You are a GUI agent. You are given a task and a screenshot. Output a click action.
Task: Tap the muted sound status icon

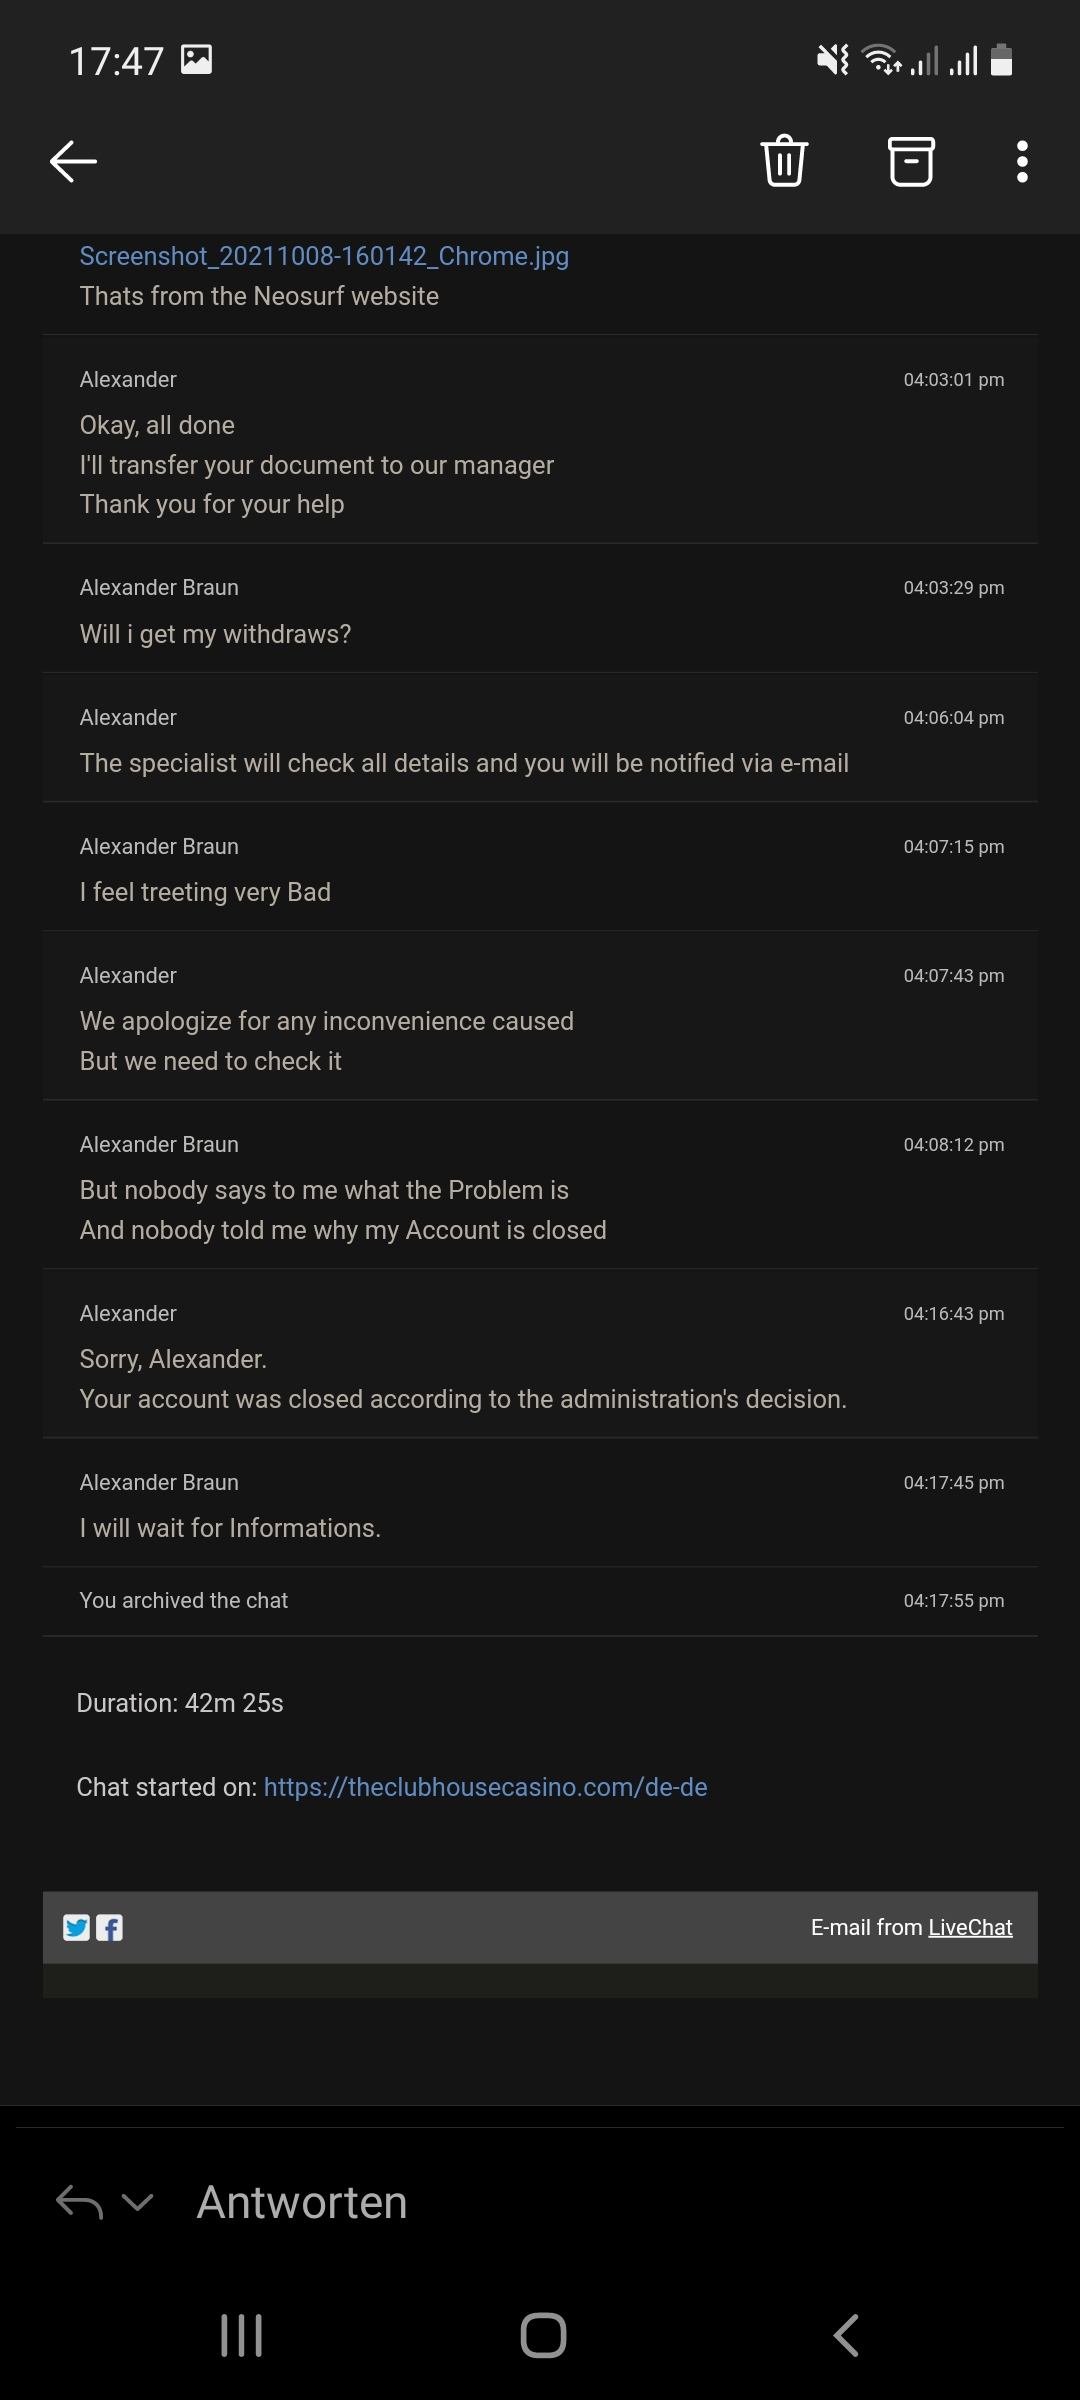tap(832, 60)
